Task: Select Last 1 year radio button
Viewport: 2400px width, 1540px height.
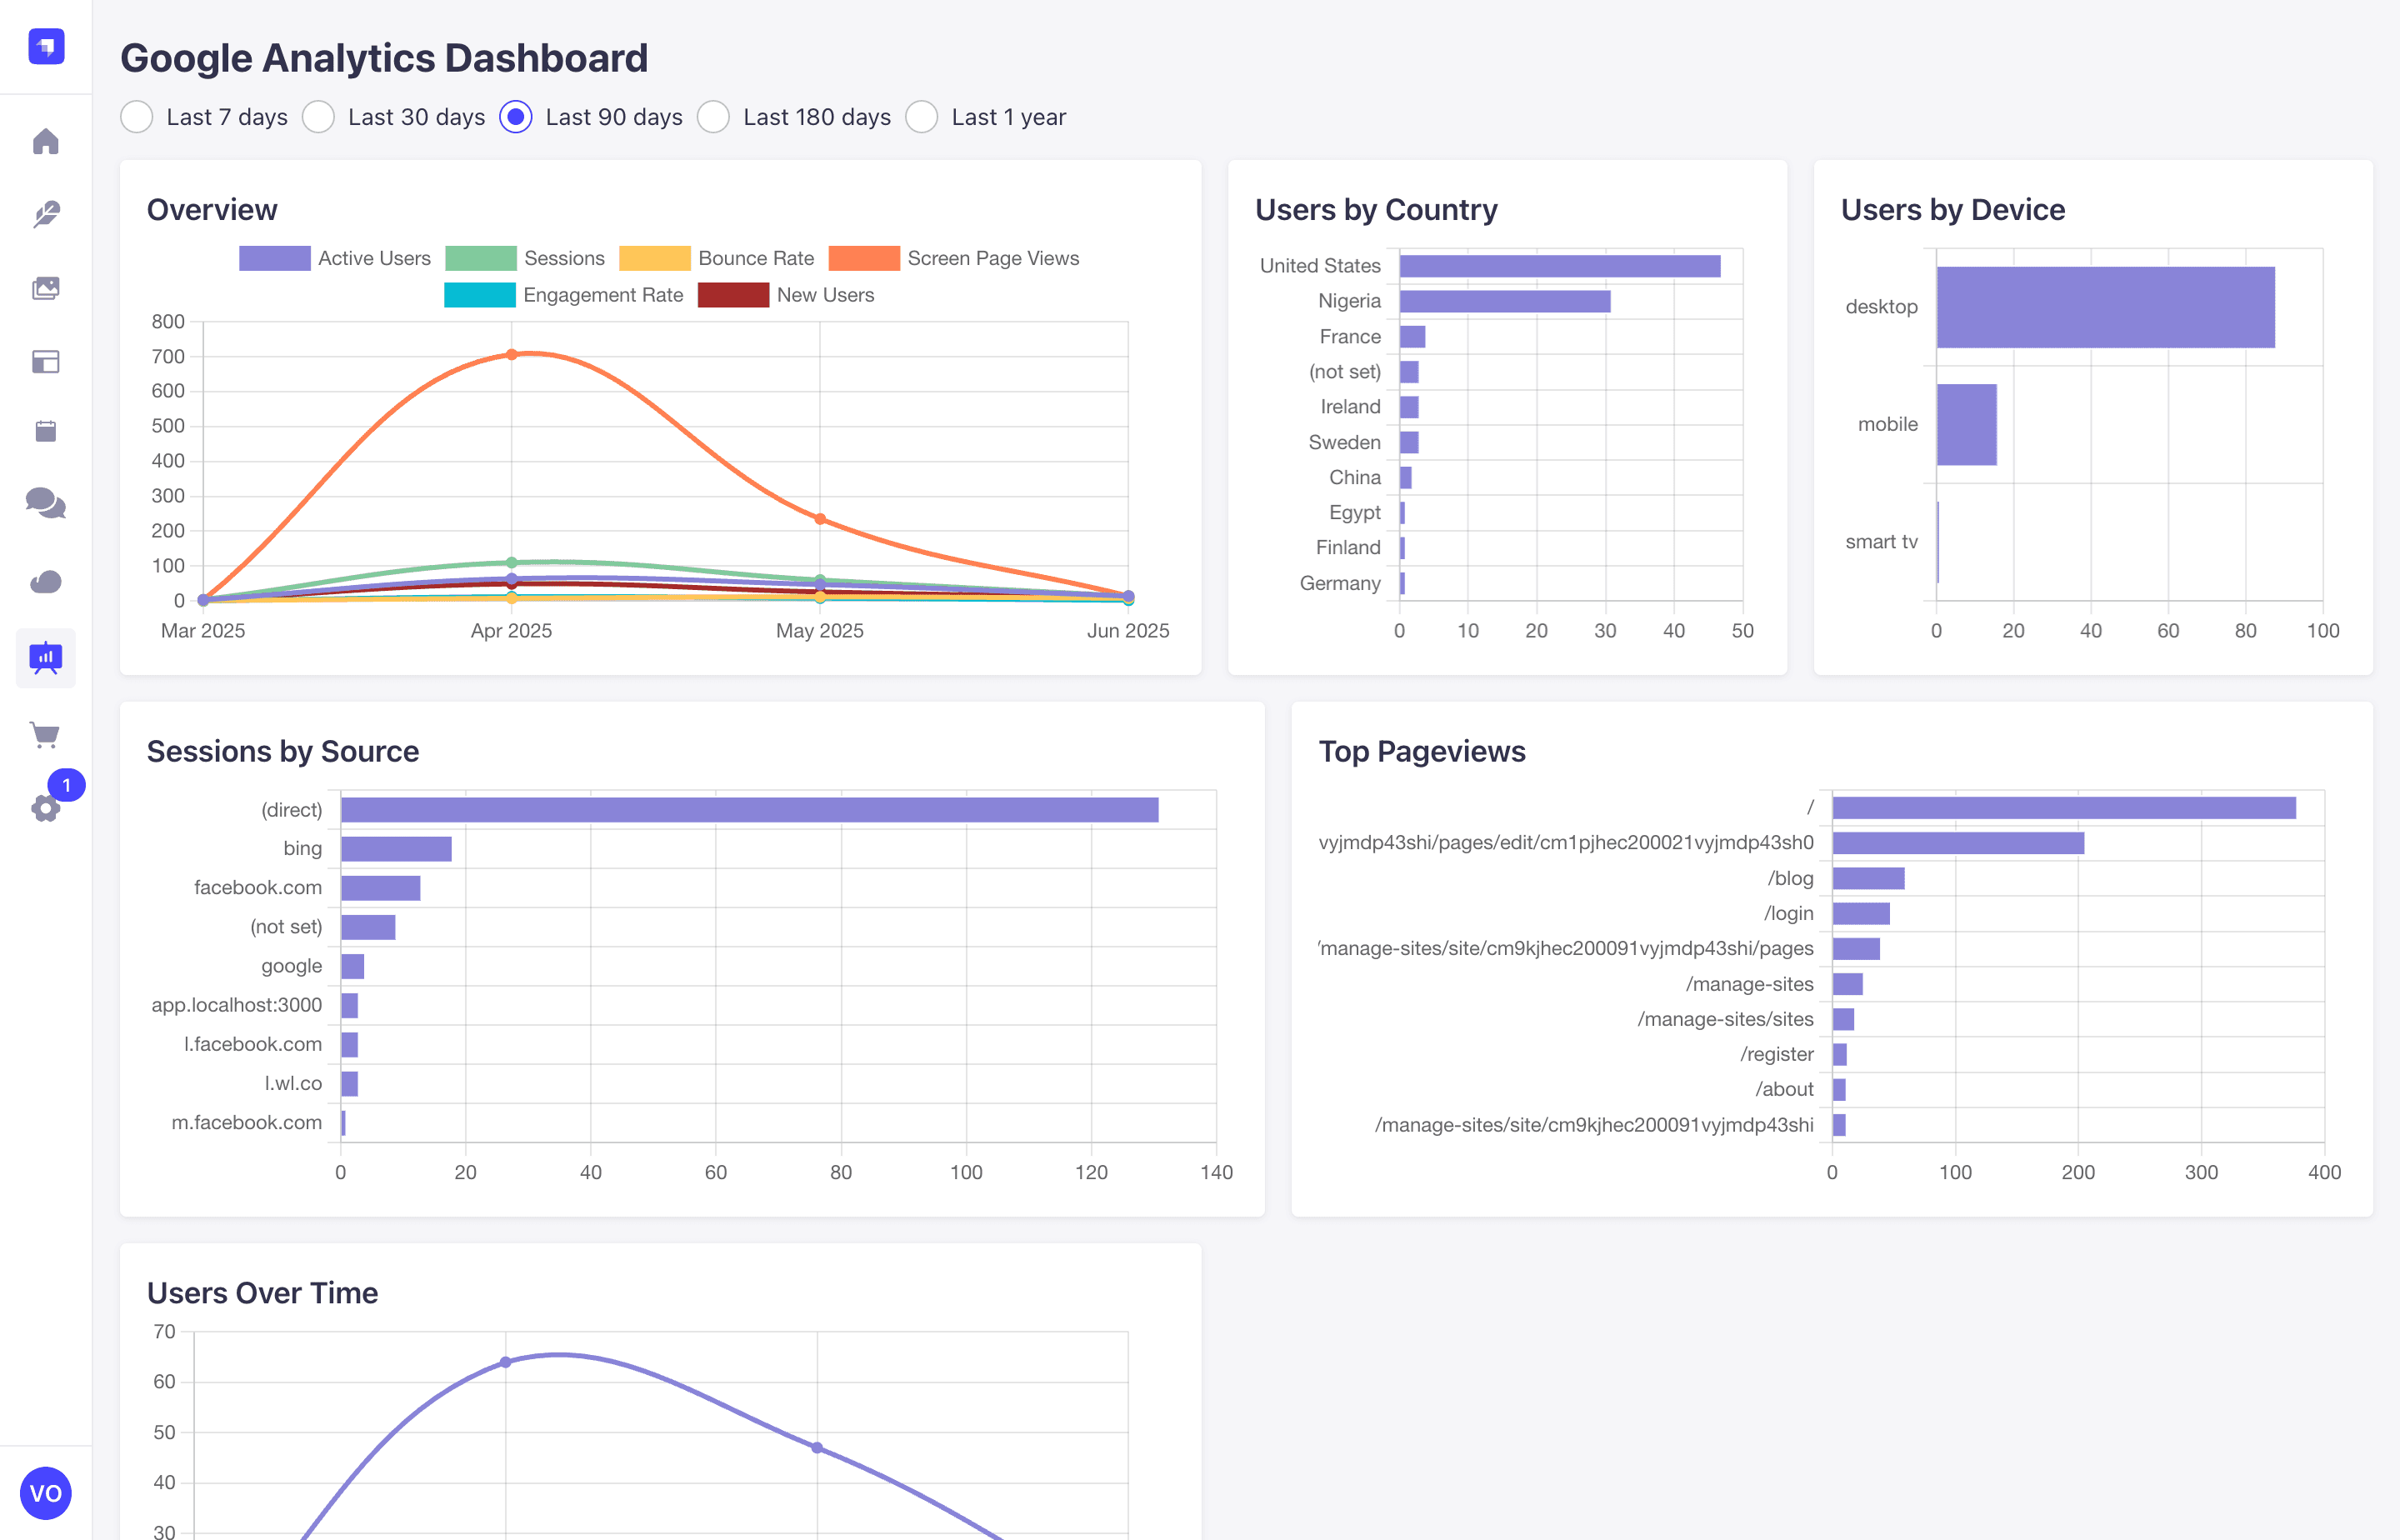Action: point(922,117)
